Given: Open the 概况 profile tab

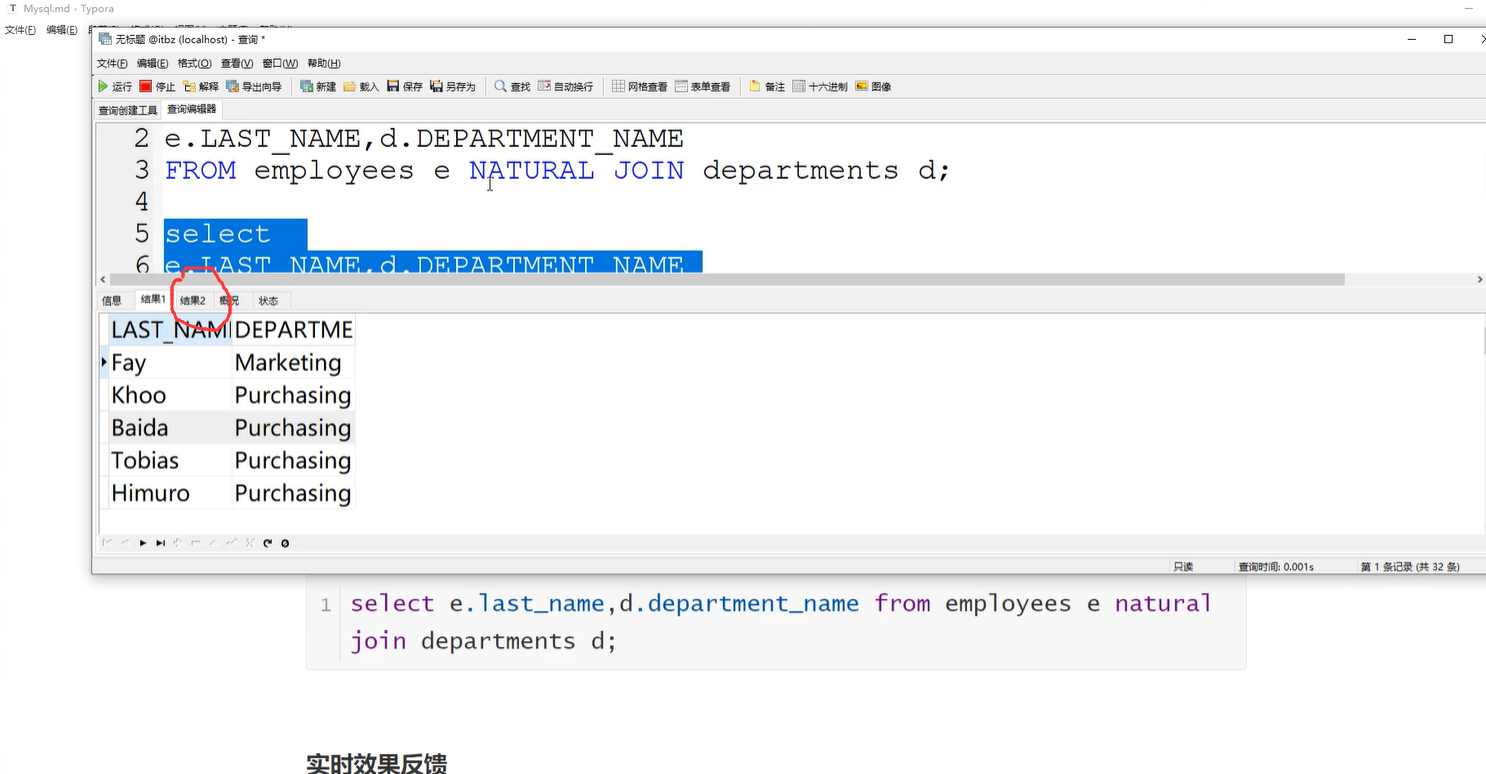Looking at the screenshot, I should 230,301.
